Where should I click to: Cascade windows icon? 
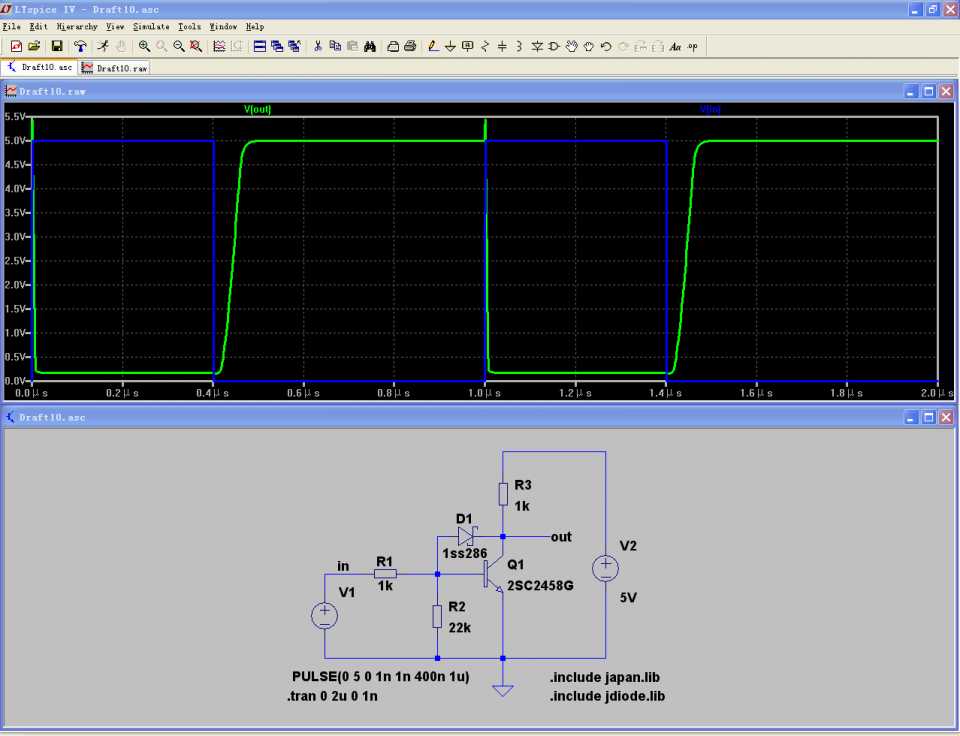click(x=277, y=47)
